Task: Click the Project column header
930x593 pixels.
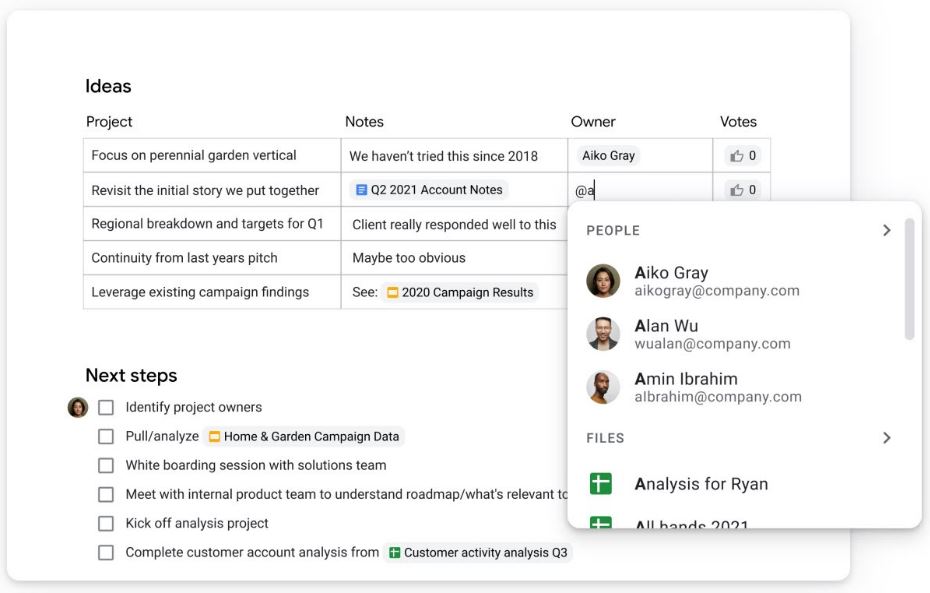Action: (x=109, y=122)
